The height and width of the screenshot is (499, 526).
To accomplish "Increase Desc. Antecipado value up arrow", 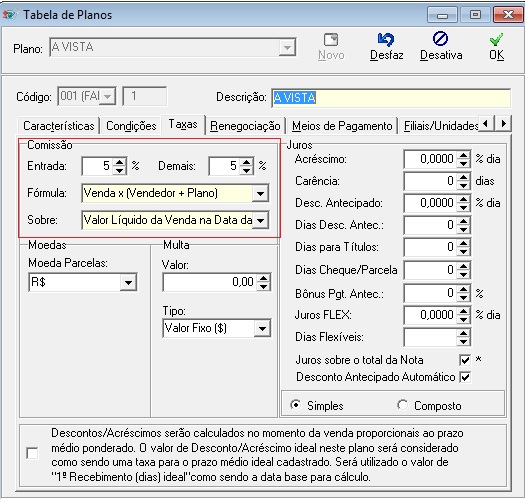I will [x=464, y=199].
